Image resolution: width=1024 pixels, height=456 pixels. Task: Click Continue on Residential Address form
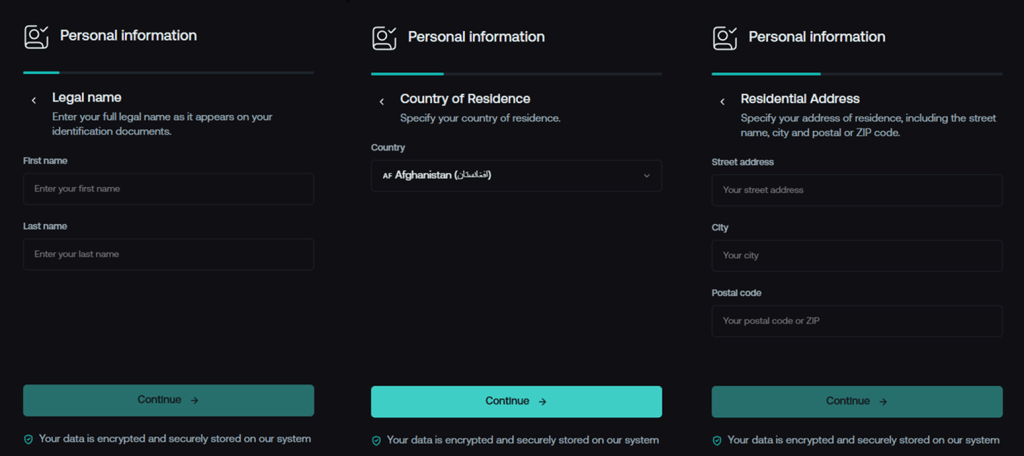point(857,402)
